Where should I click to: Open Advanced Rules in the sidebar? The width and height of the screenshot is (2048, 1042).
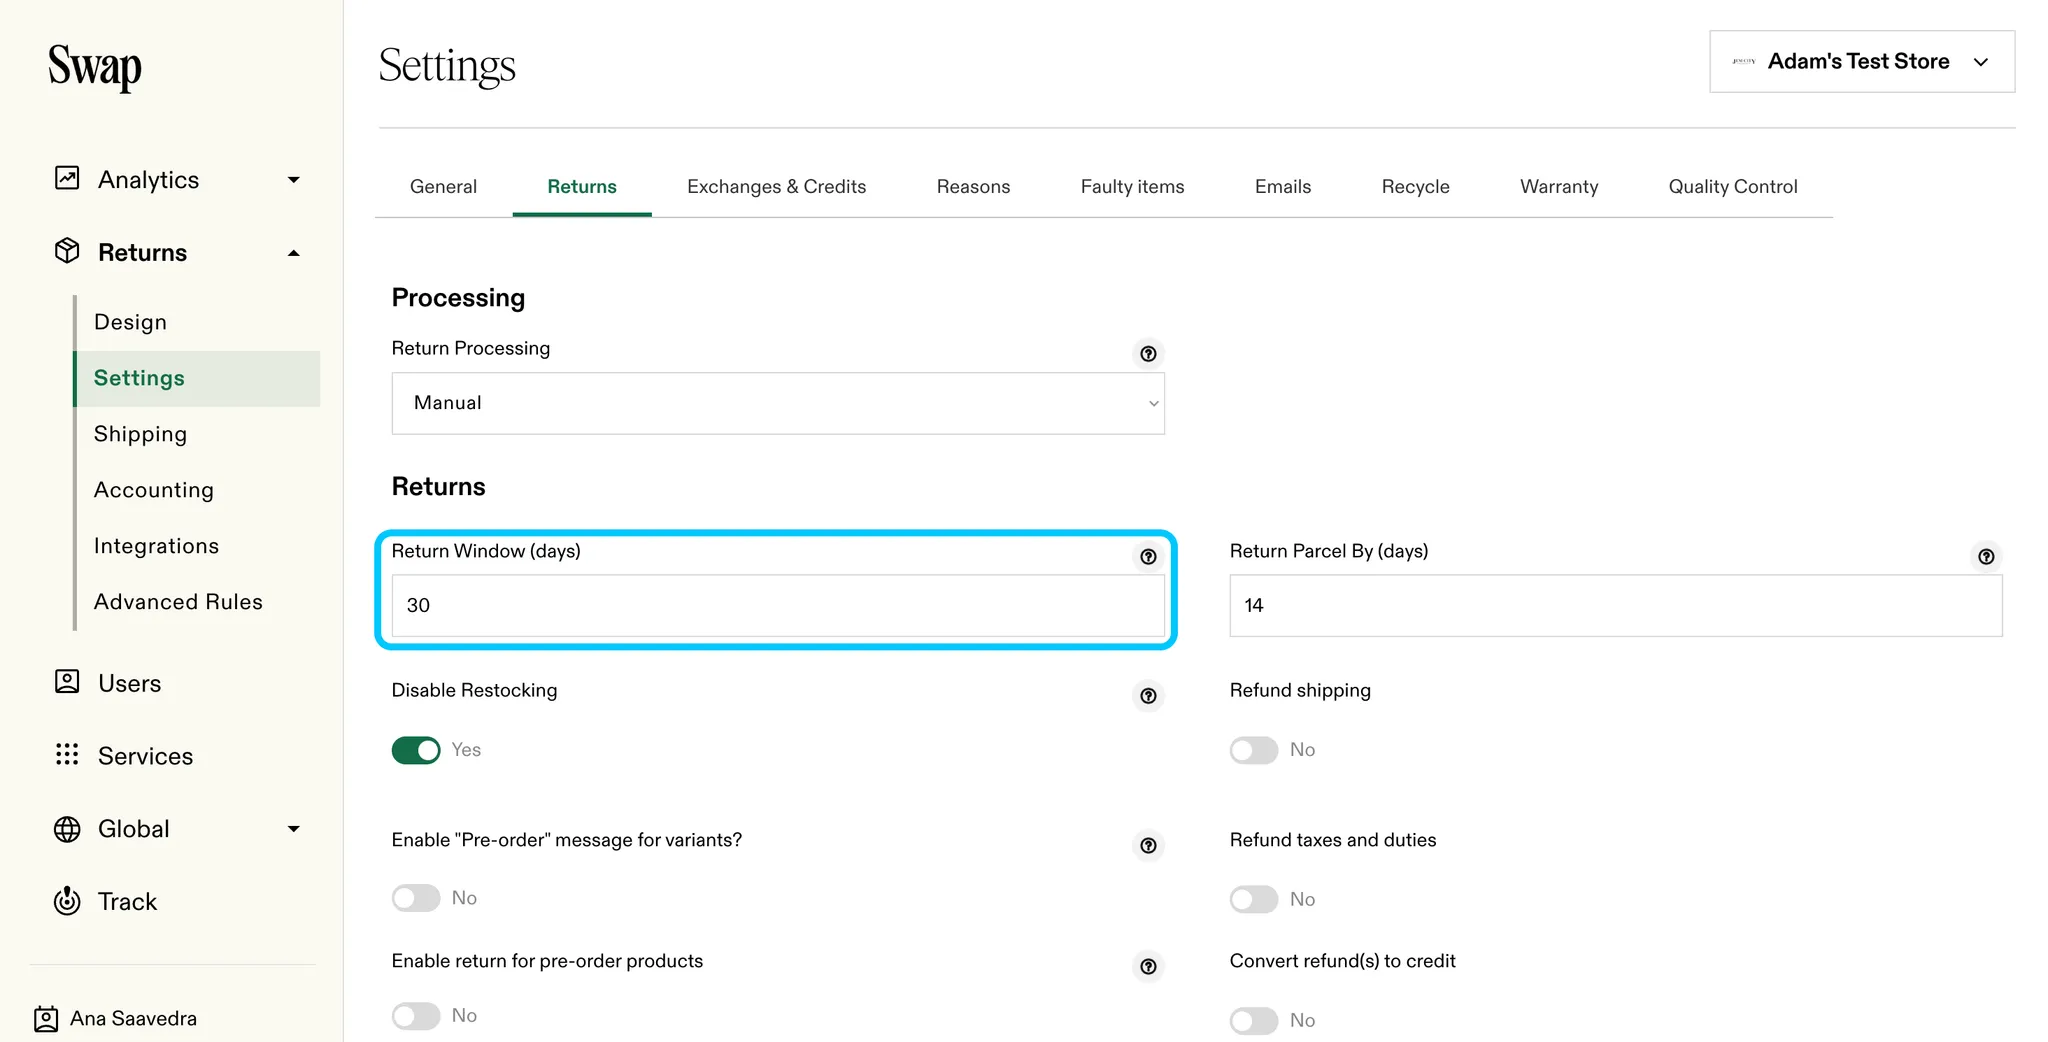click(178, 602)
